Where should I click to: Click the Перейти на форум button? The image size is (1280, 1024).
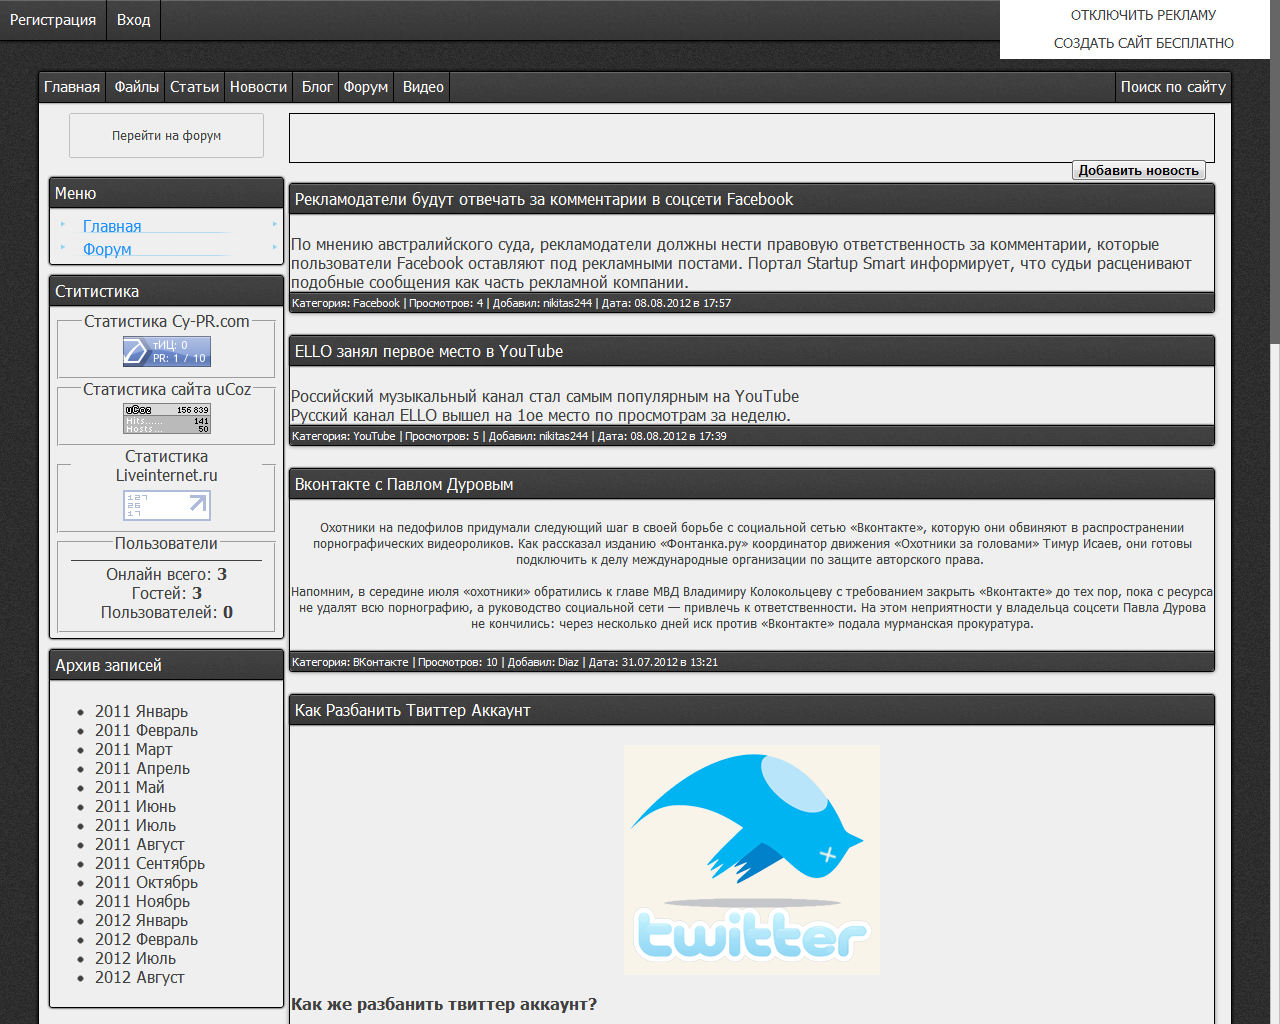point(166,135)
